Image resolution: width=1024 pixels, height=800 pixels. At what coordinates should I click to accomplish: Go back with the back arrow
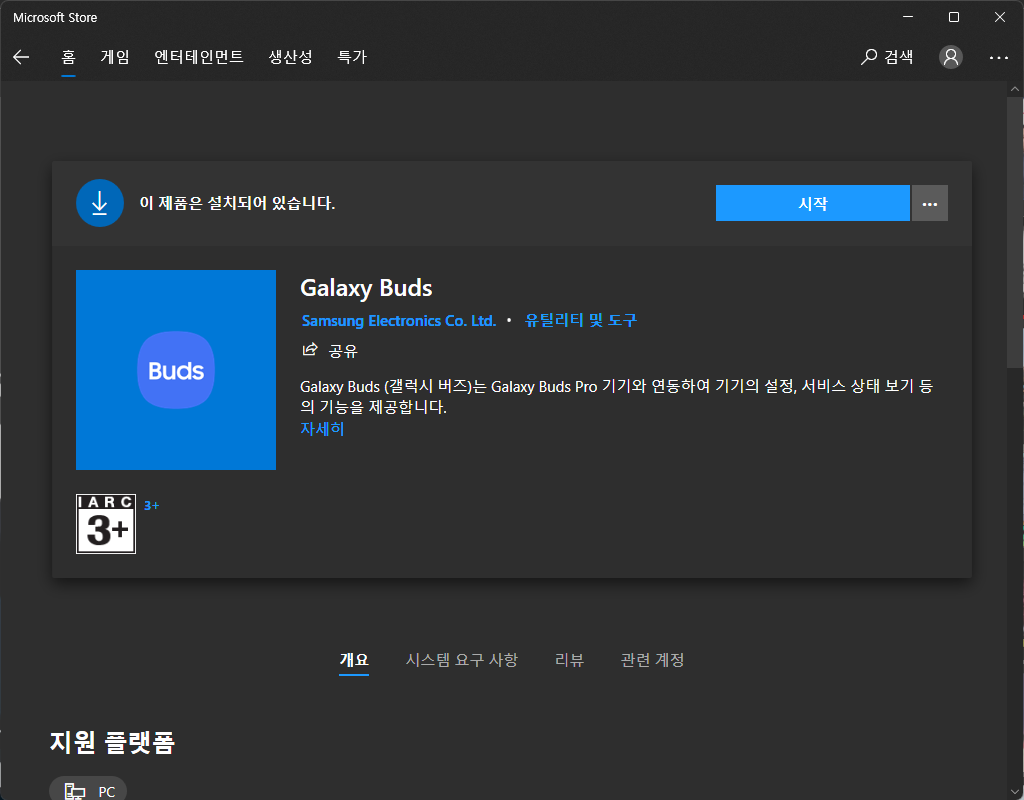click(21, 57)
